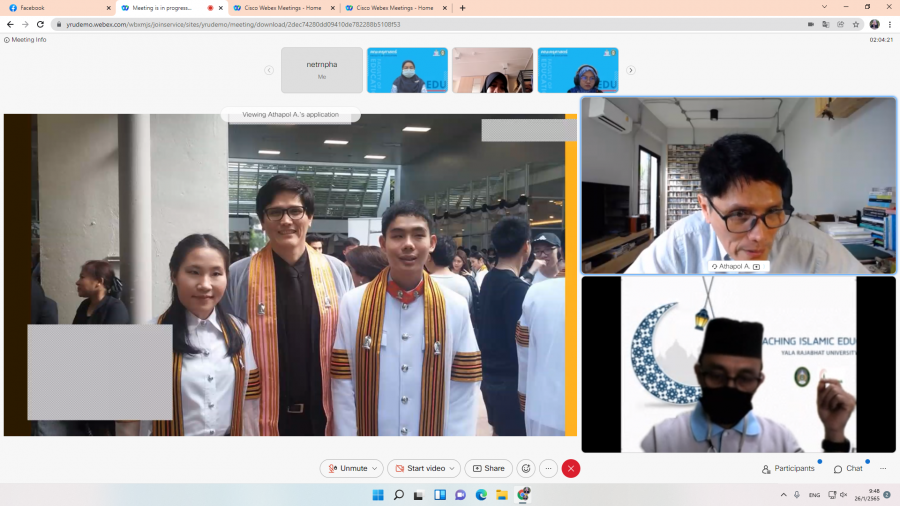Switch to the second Cisco Webex Meetings tab
The image size is (900, 506).
coord(393,8)
